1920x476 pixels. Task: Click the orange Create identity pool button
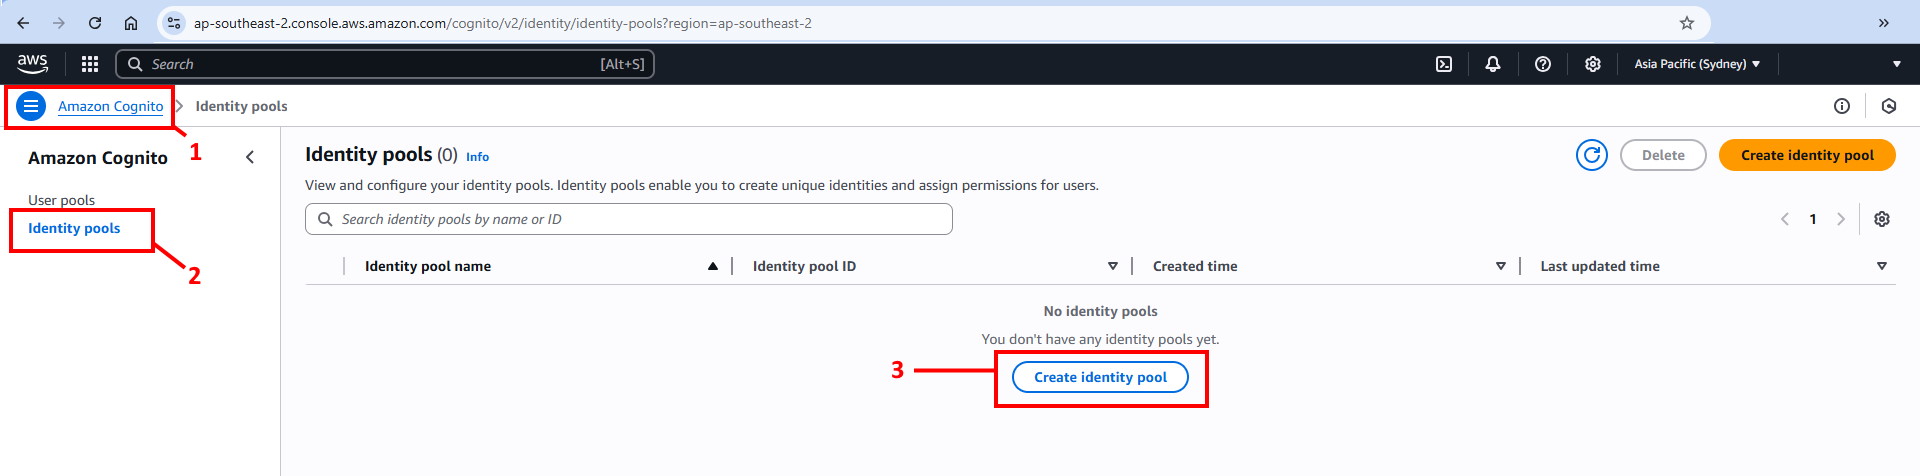[x=1807, y=155]
